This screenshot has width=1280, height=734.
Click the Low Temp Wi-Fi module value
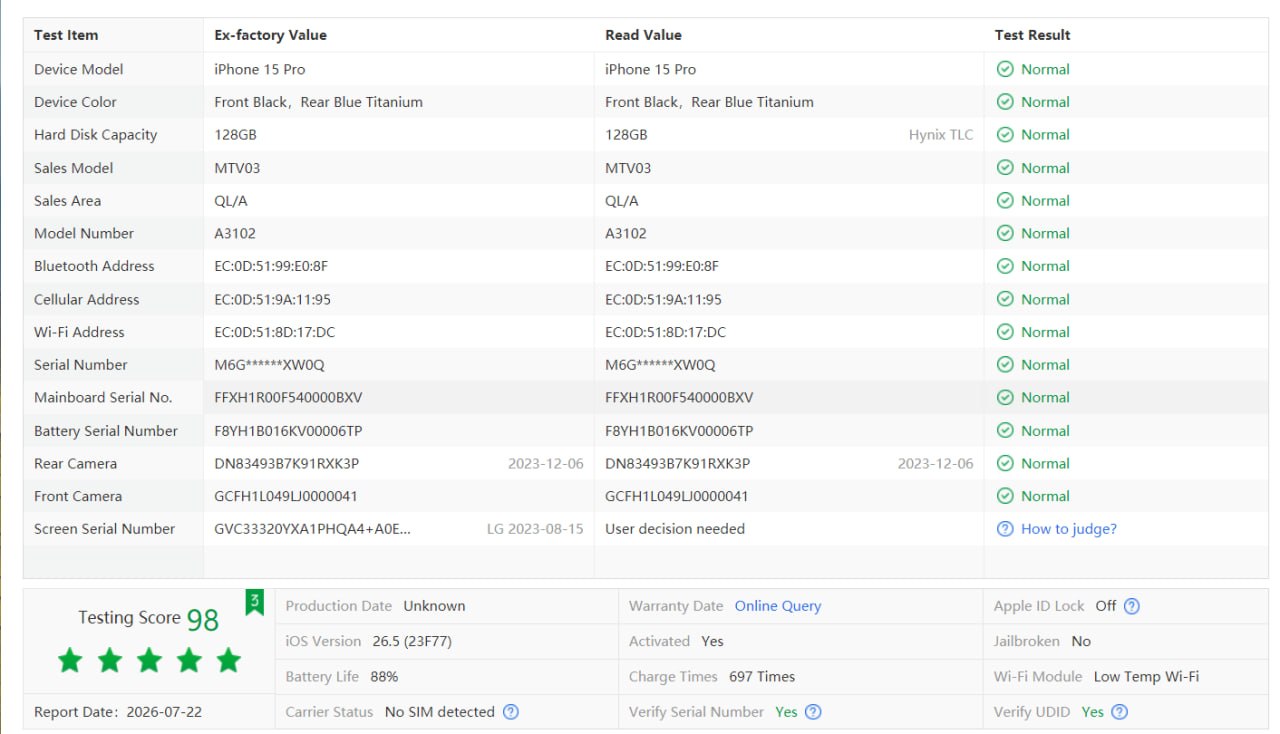click(1146, 677)
